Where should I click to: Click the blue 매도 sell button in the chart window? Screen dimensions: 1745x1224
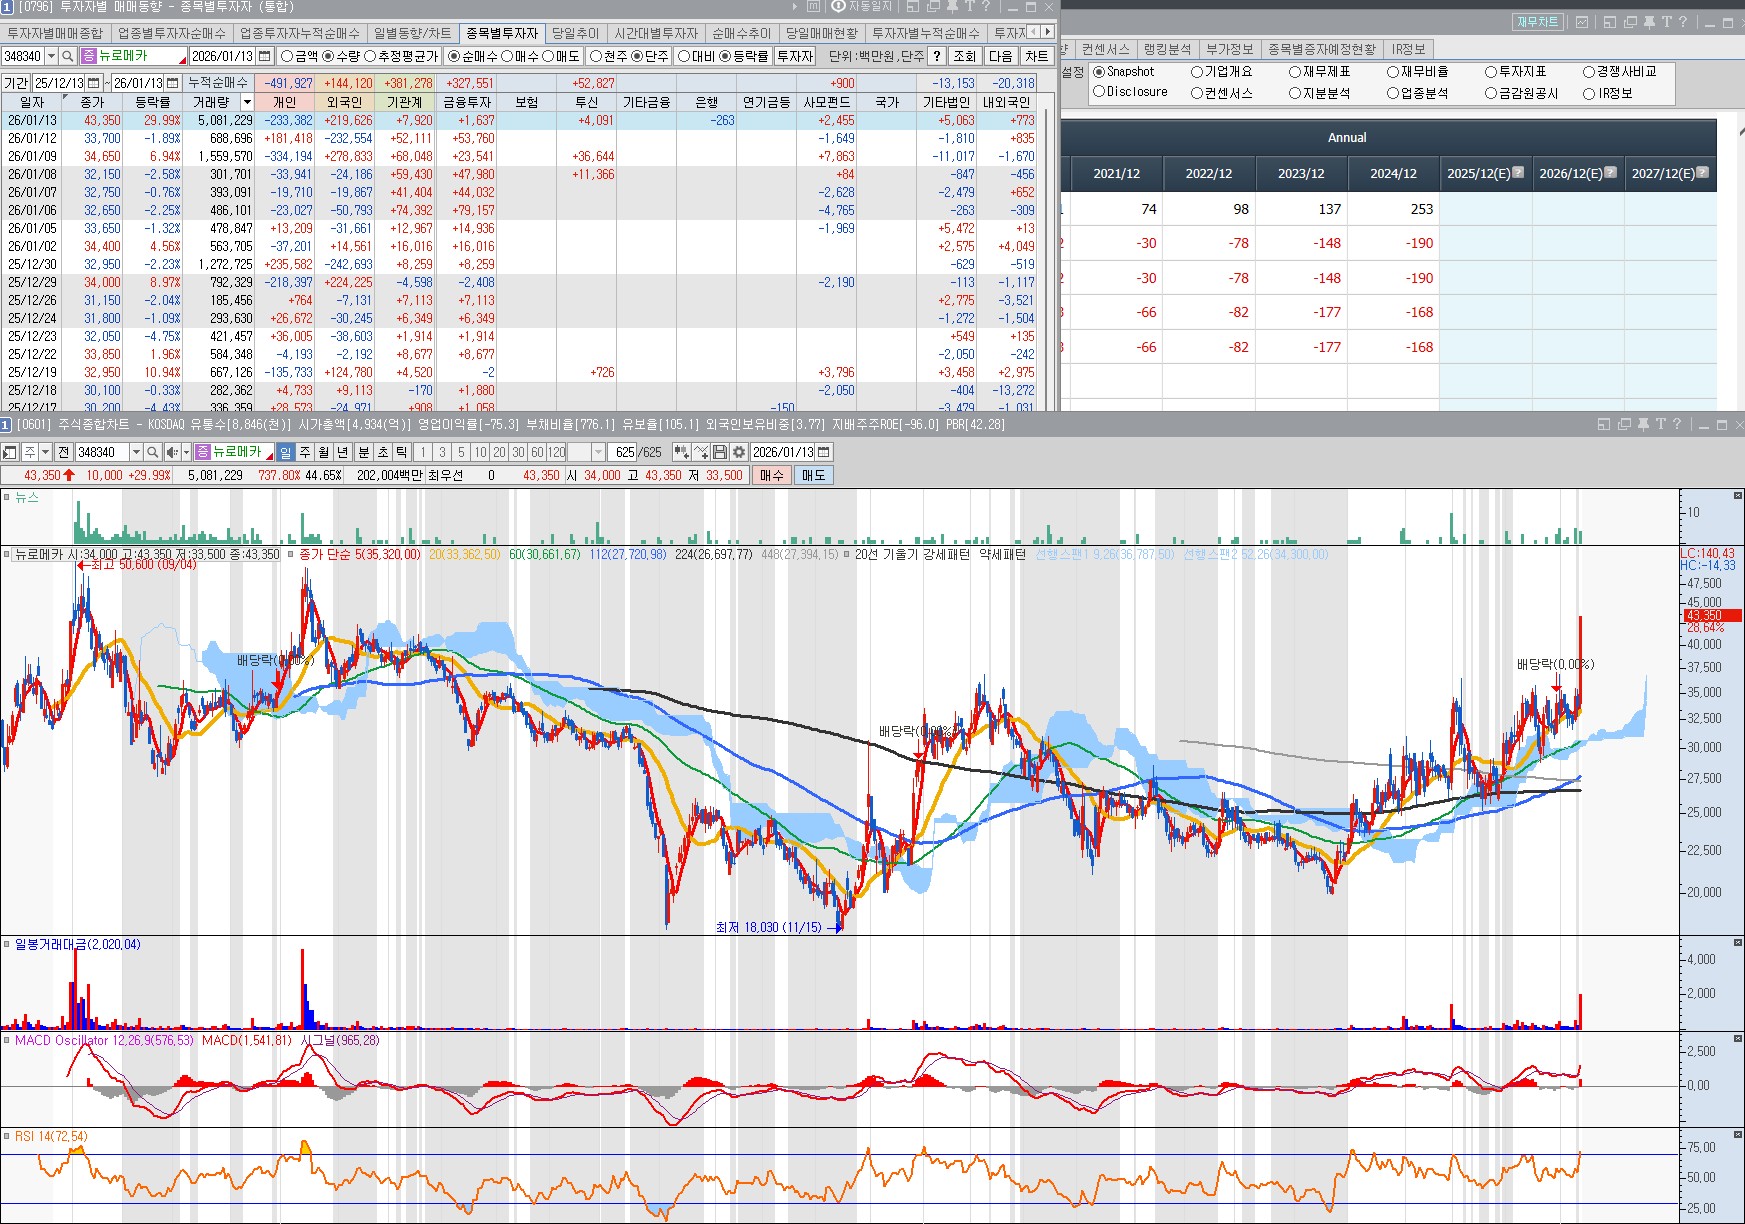[813, 475]
